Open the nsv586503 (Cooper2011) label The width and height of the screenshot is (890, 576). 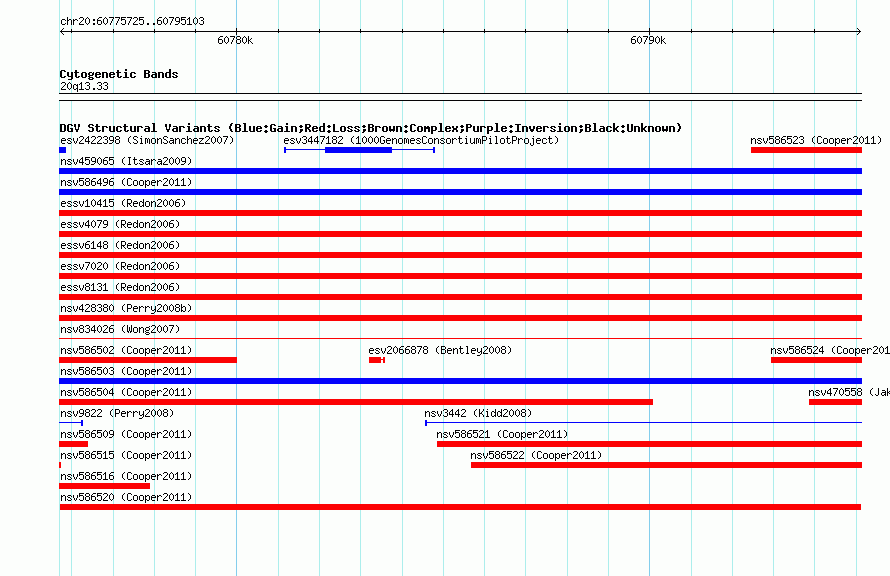(x=126, y=371)
